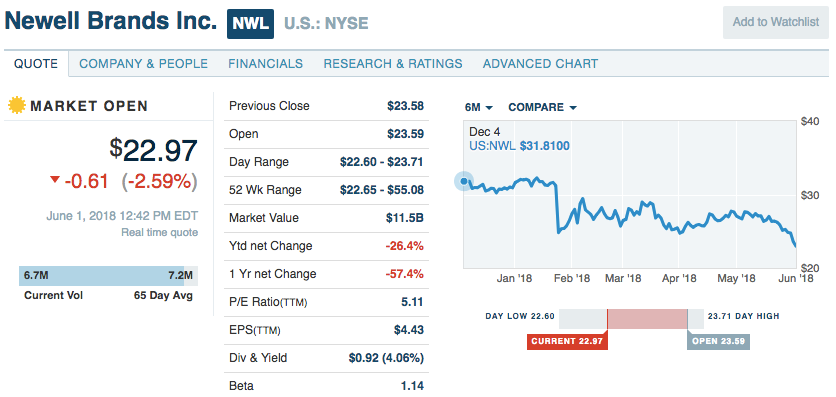
Task: Click the US:NWL $31.8100 chart label
Action: pos(519,145)
